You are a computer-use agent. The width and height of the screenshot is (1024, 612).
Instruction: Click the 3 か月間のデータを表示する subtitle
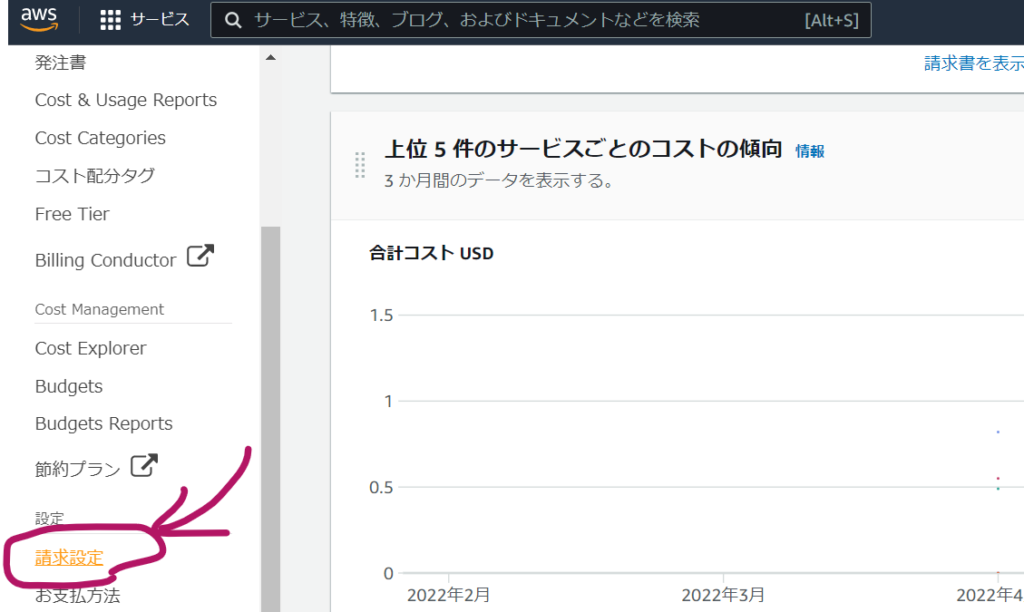[x=500, y=180]
